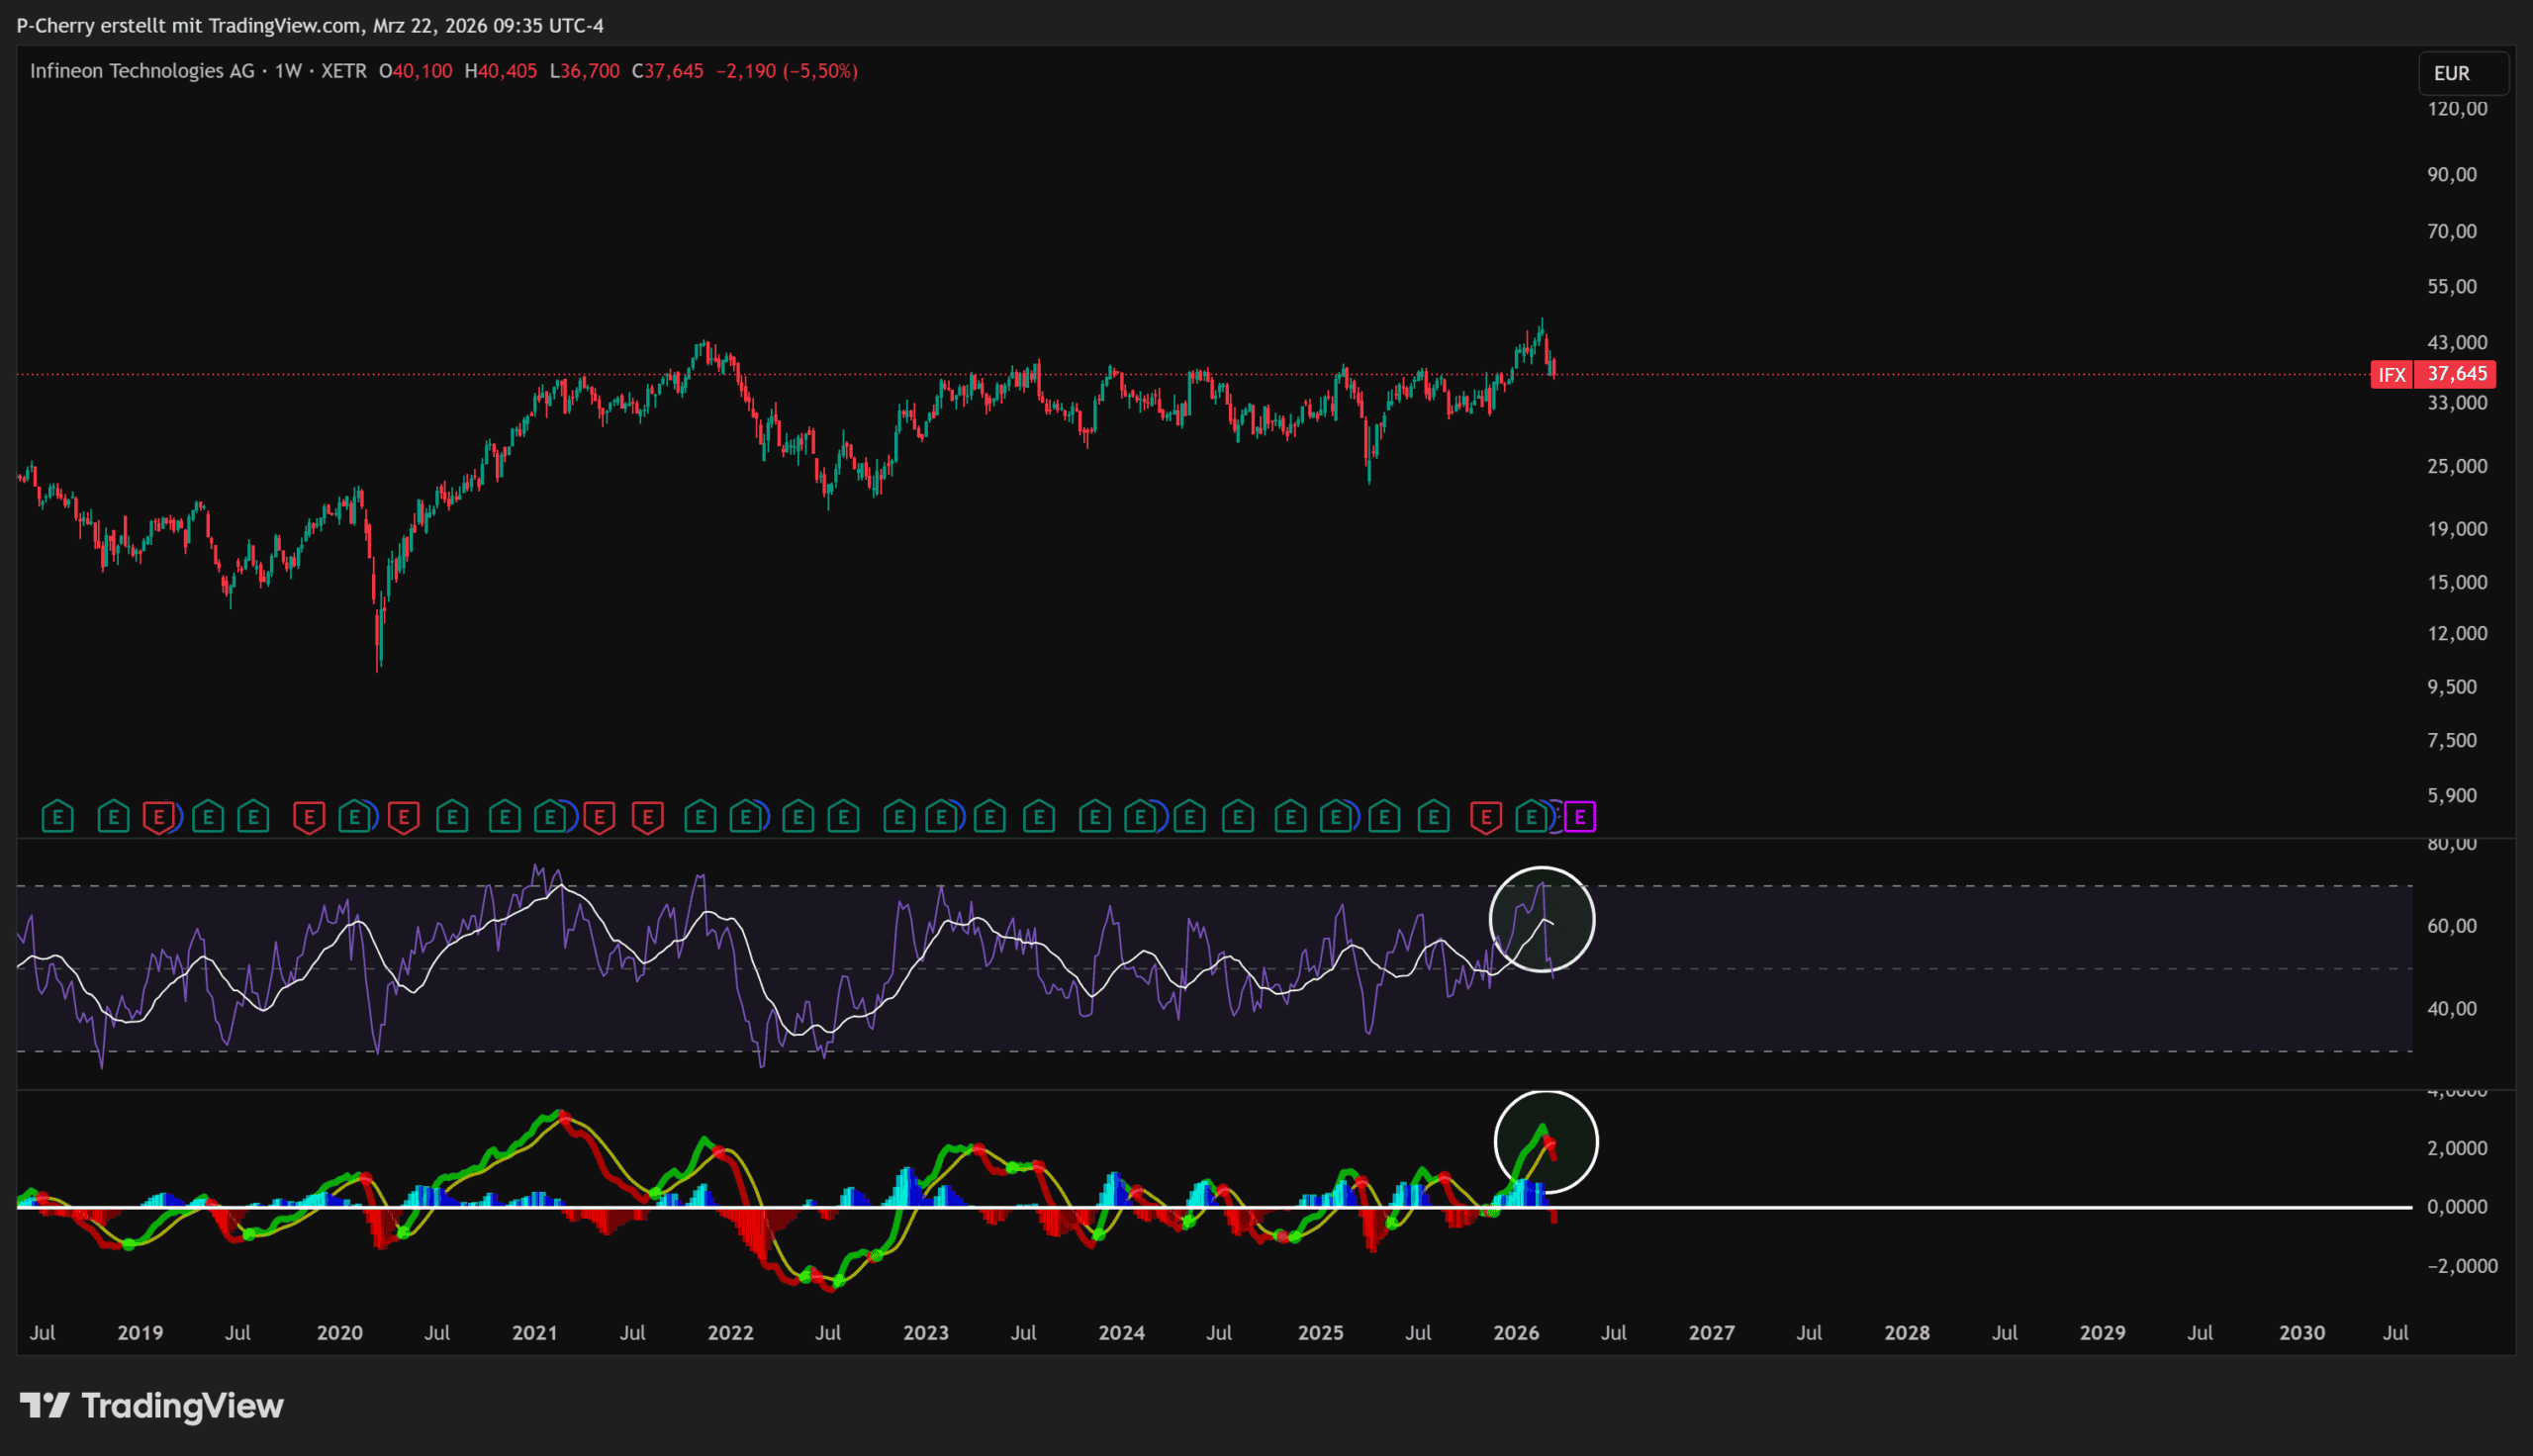Click the last red earnings marker before 2026
This screenshot has width=2533, height=1456.
(x=1486, y=817)
